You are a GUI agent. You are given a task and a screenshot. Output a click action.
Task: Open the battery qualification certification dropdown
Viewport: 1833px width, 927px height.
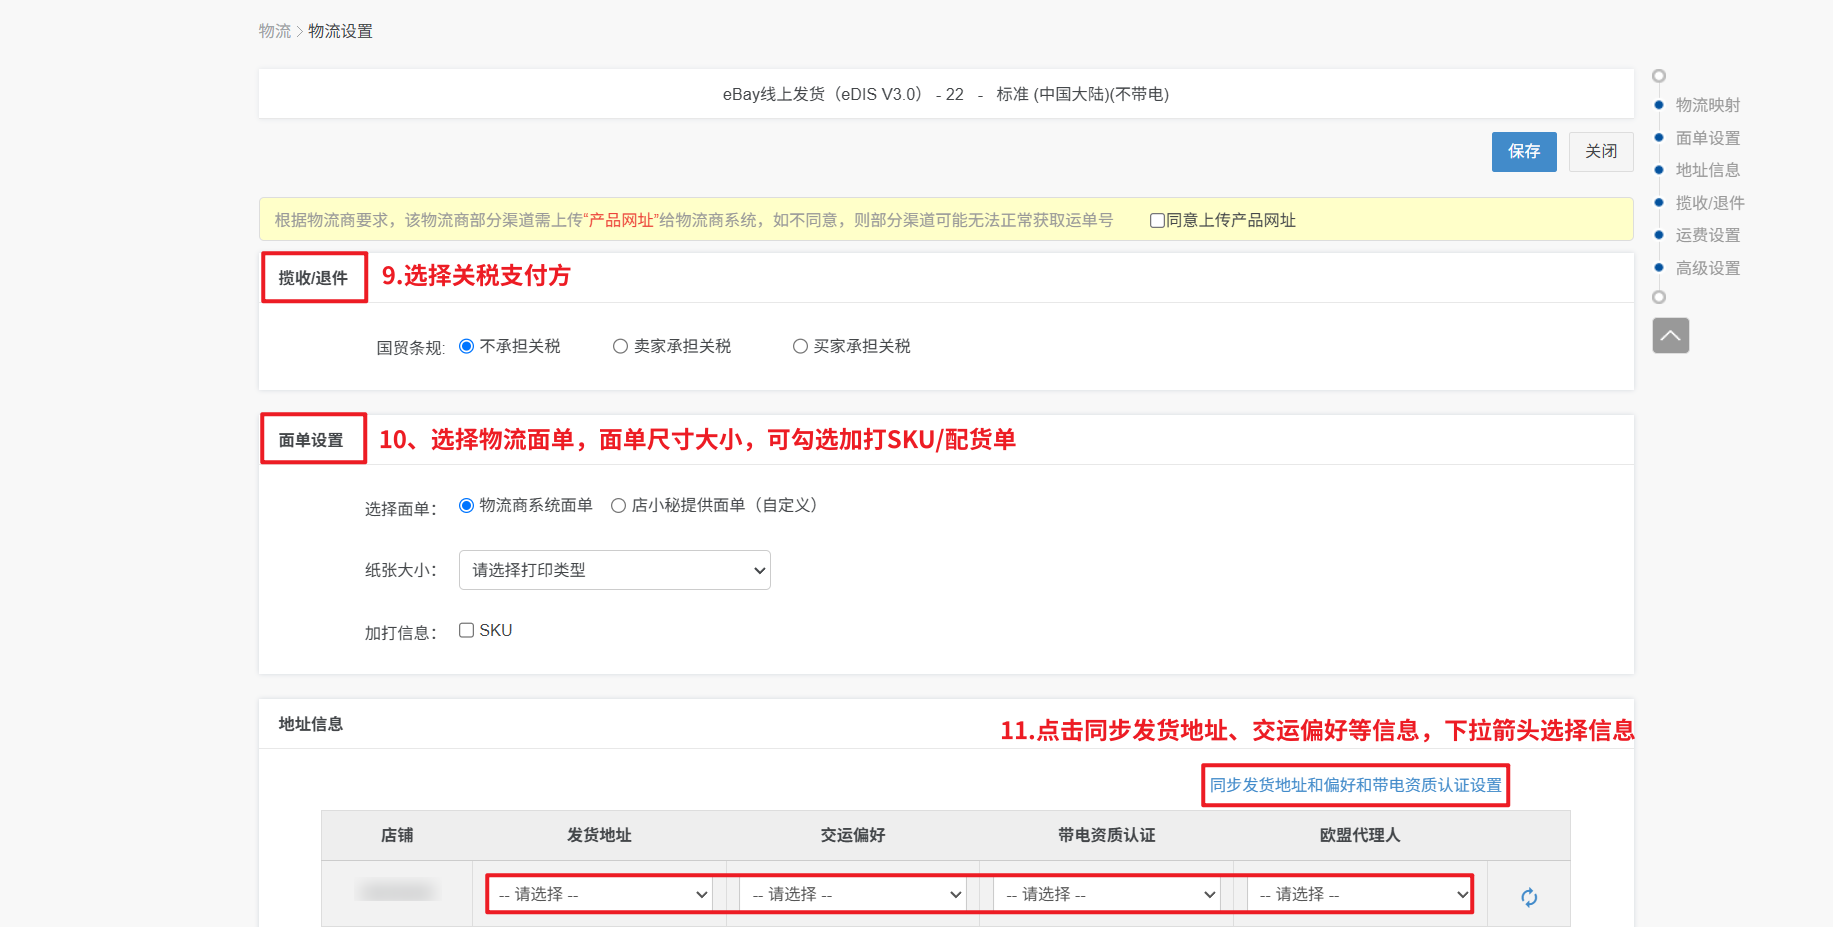pyautogui.click(x=1108, y=894)
